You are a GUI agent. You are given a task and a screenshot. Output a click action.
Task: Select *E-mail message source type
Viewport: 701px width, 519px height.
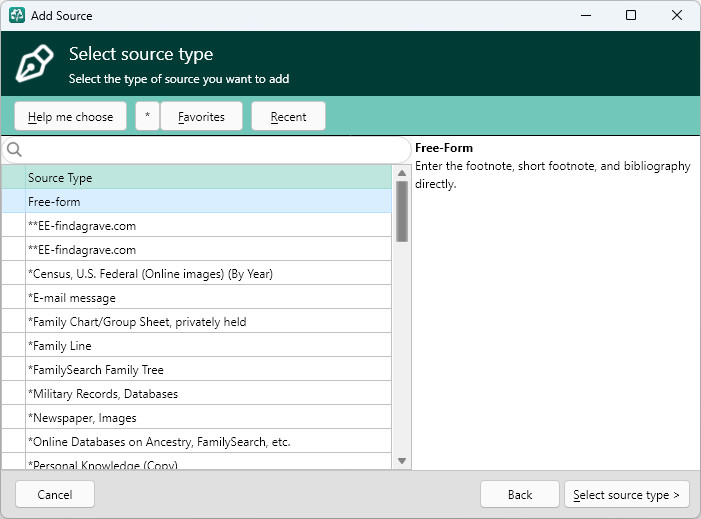tap(197, 298)
